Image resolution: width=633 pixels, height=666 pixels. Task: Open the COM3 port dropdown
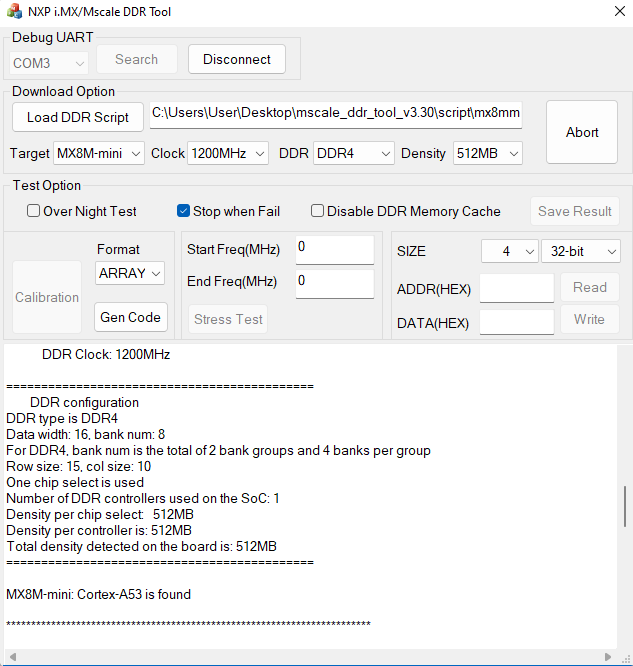(48, 63)
